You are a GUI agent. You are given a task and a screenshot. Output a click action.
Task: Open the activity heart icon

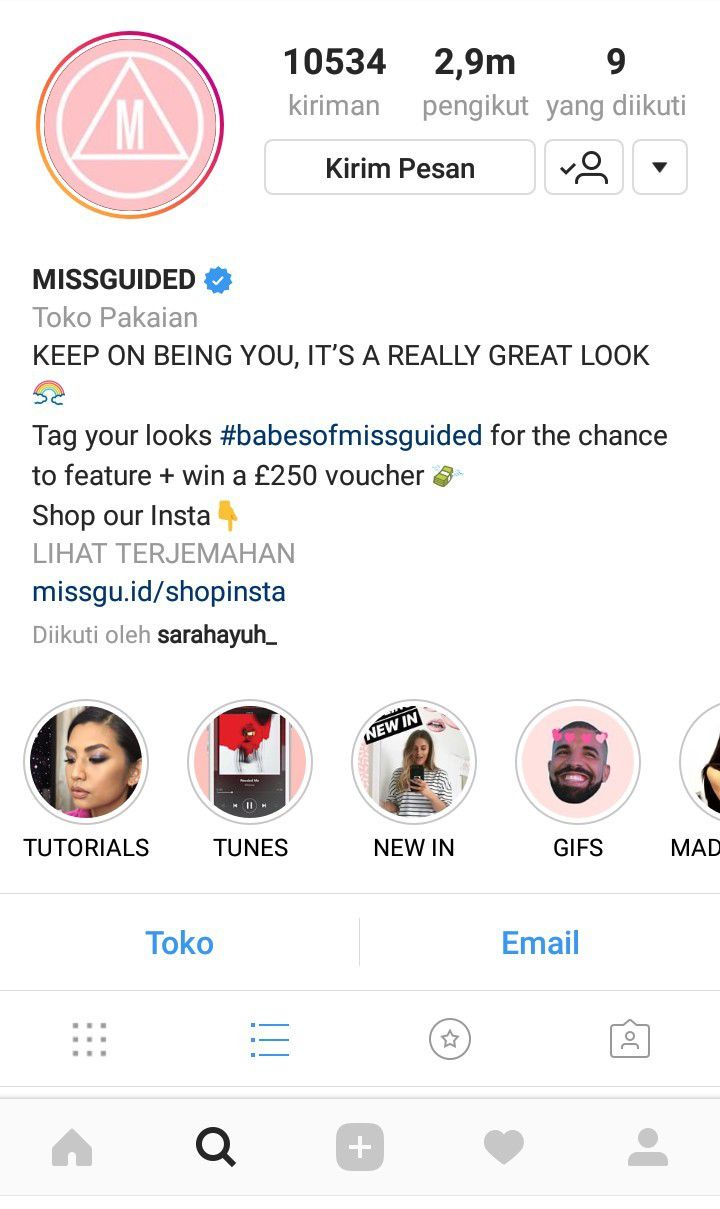[504, 1147]
